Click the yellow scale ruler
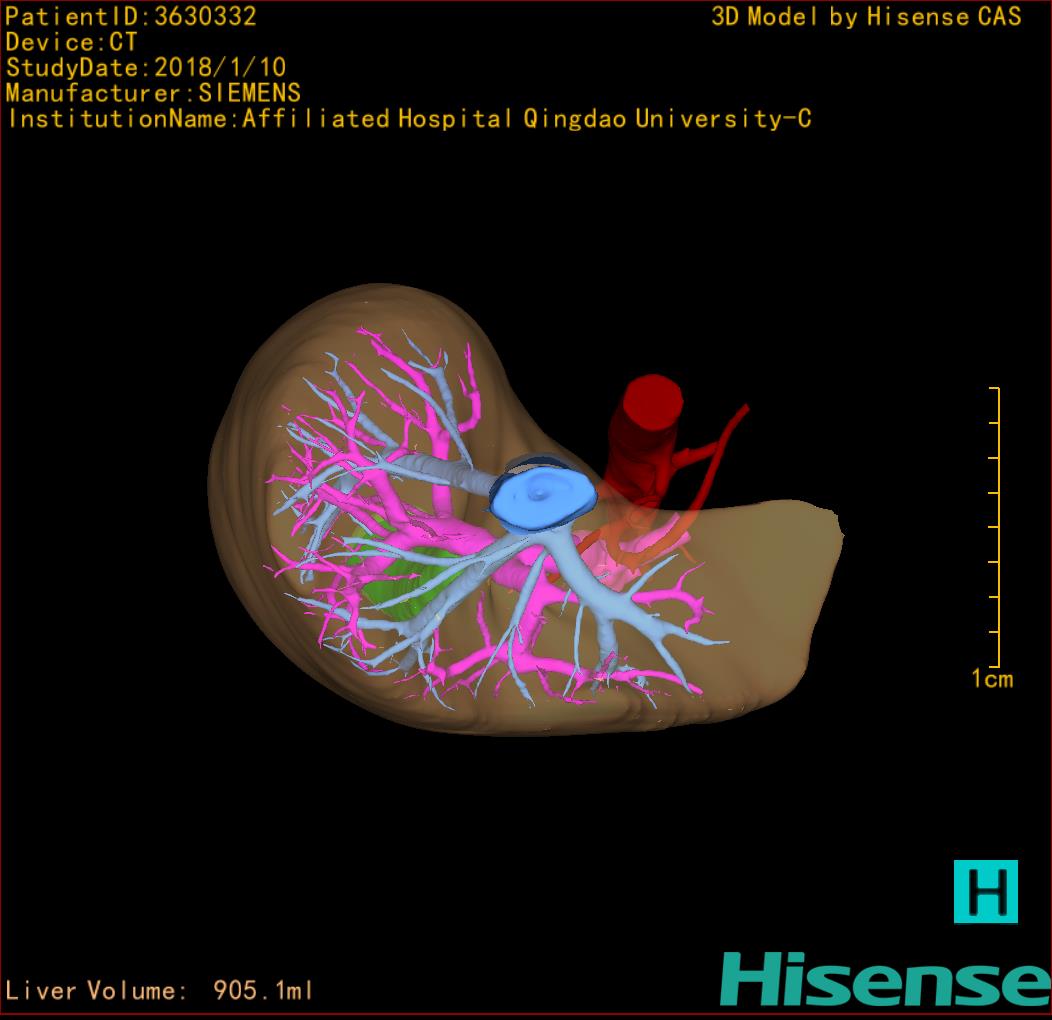 pos(996,527)
